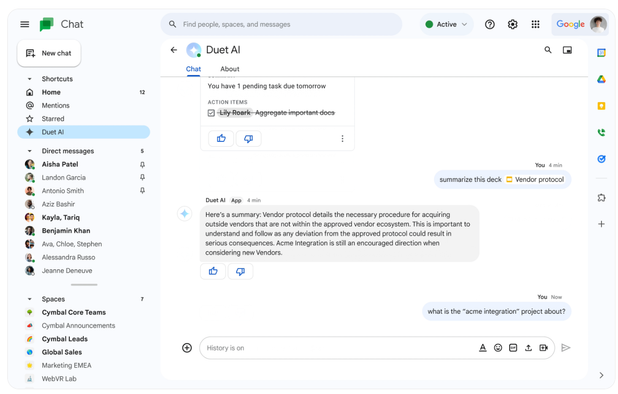Open Keep in the side panel
The height and width of the screenshot is (394, 618).
[601, 106]
